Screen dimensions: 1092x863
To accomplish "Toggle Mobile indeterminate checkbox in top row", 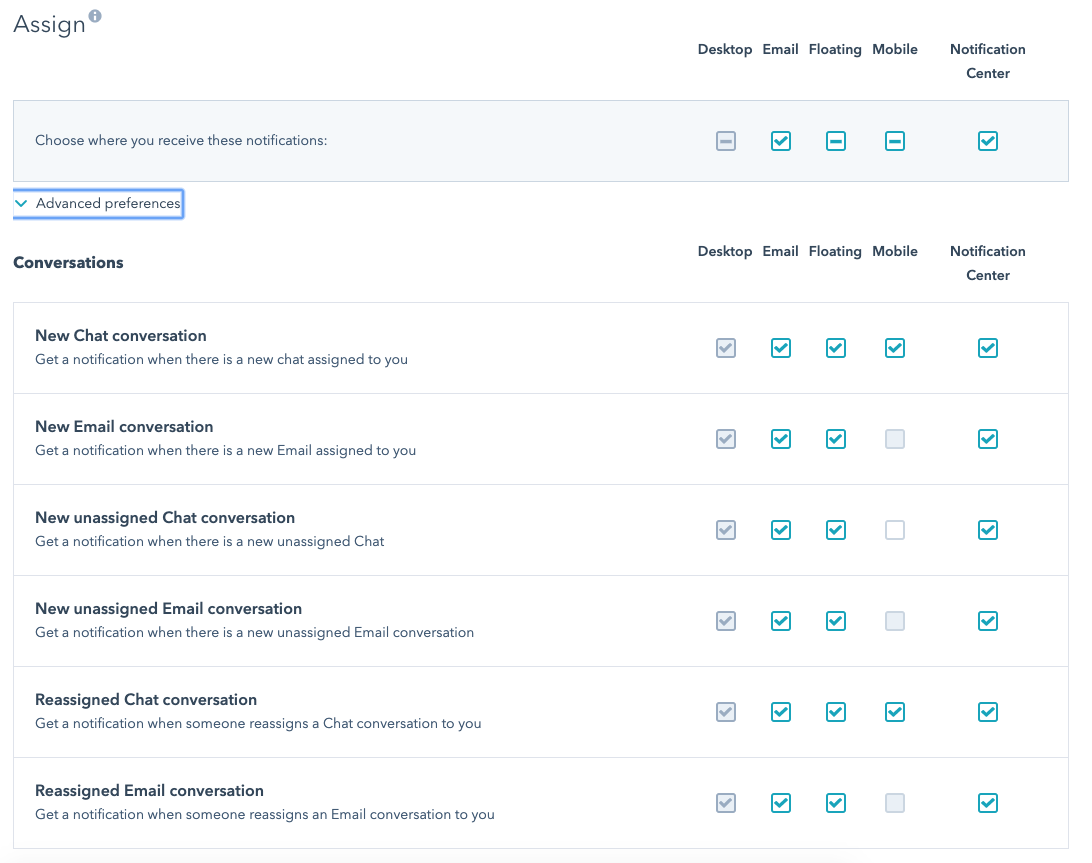I will tap(895, 141).
